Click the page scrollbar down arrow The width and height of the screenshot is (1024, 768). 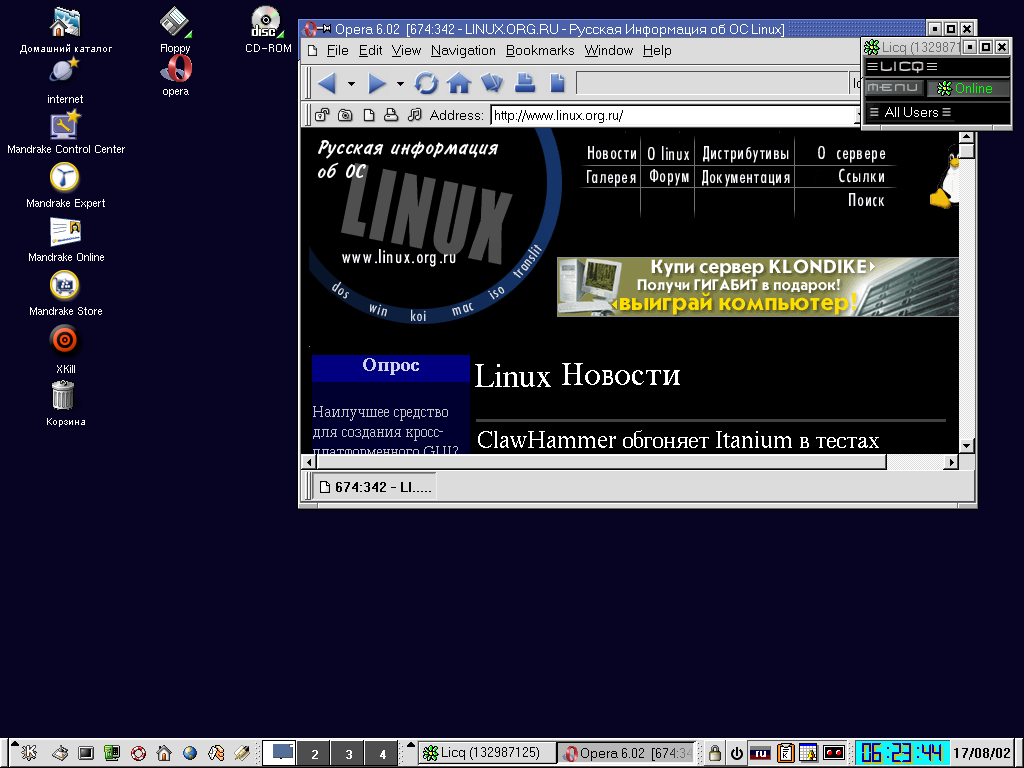[967, 445]
